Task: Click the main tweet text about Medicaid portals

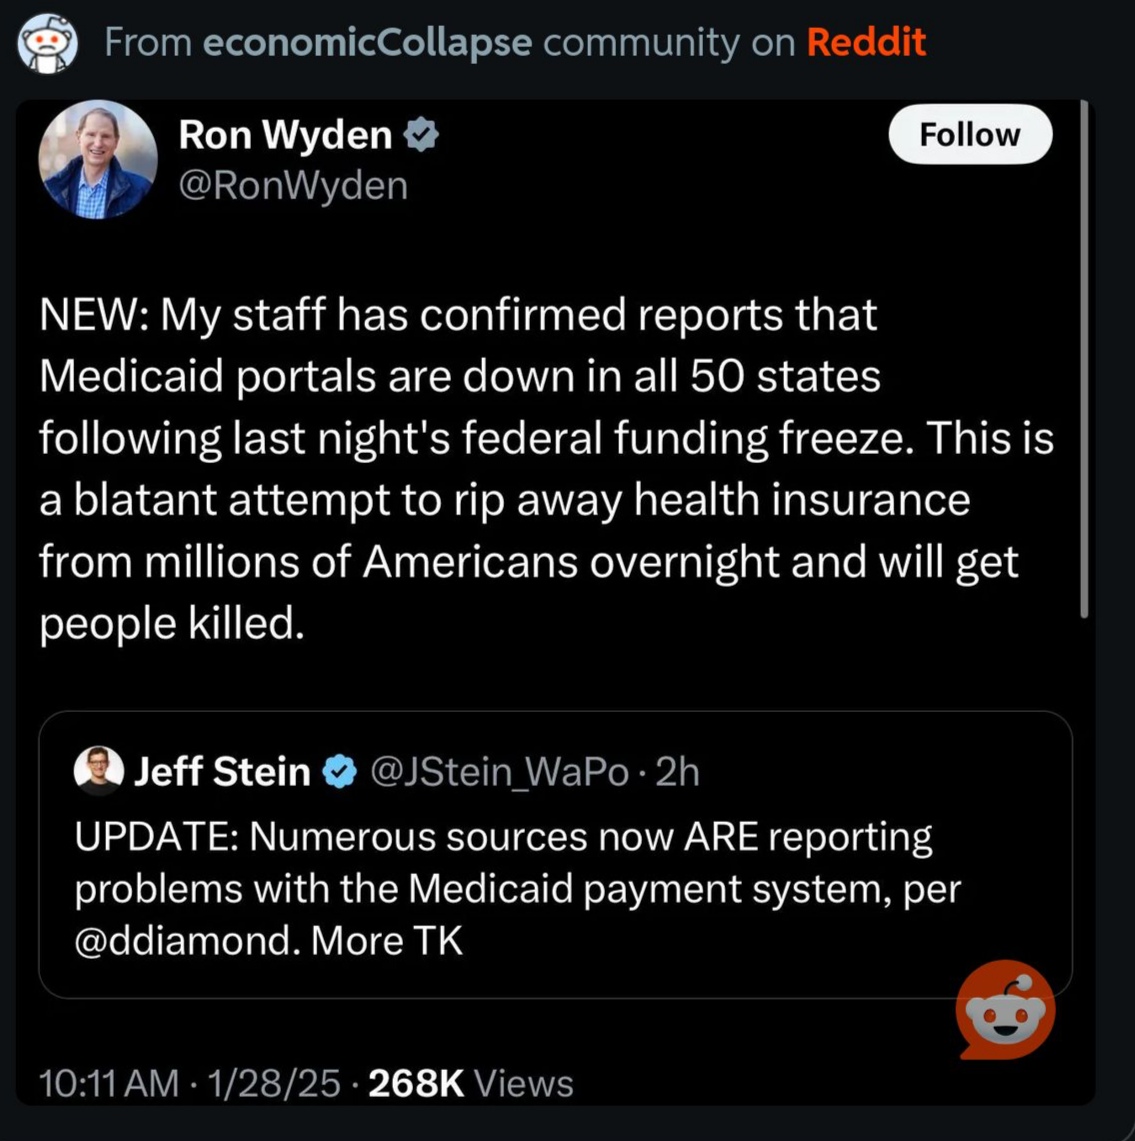Action: [x=545, y=470]
